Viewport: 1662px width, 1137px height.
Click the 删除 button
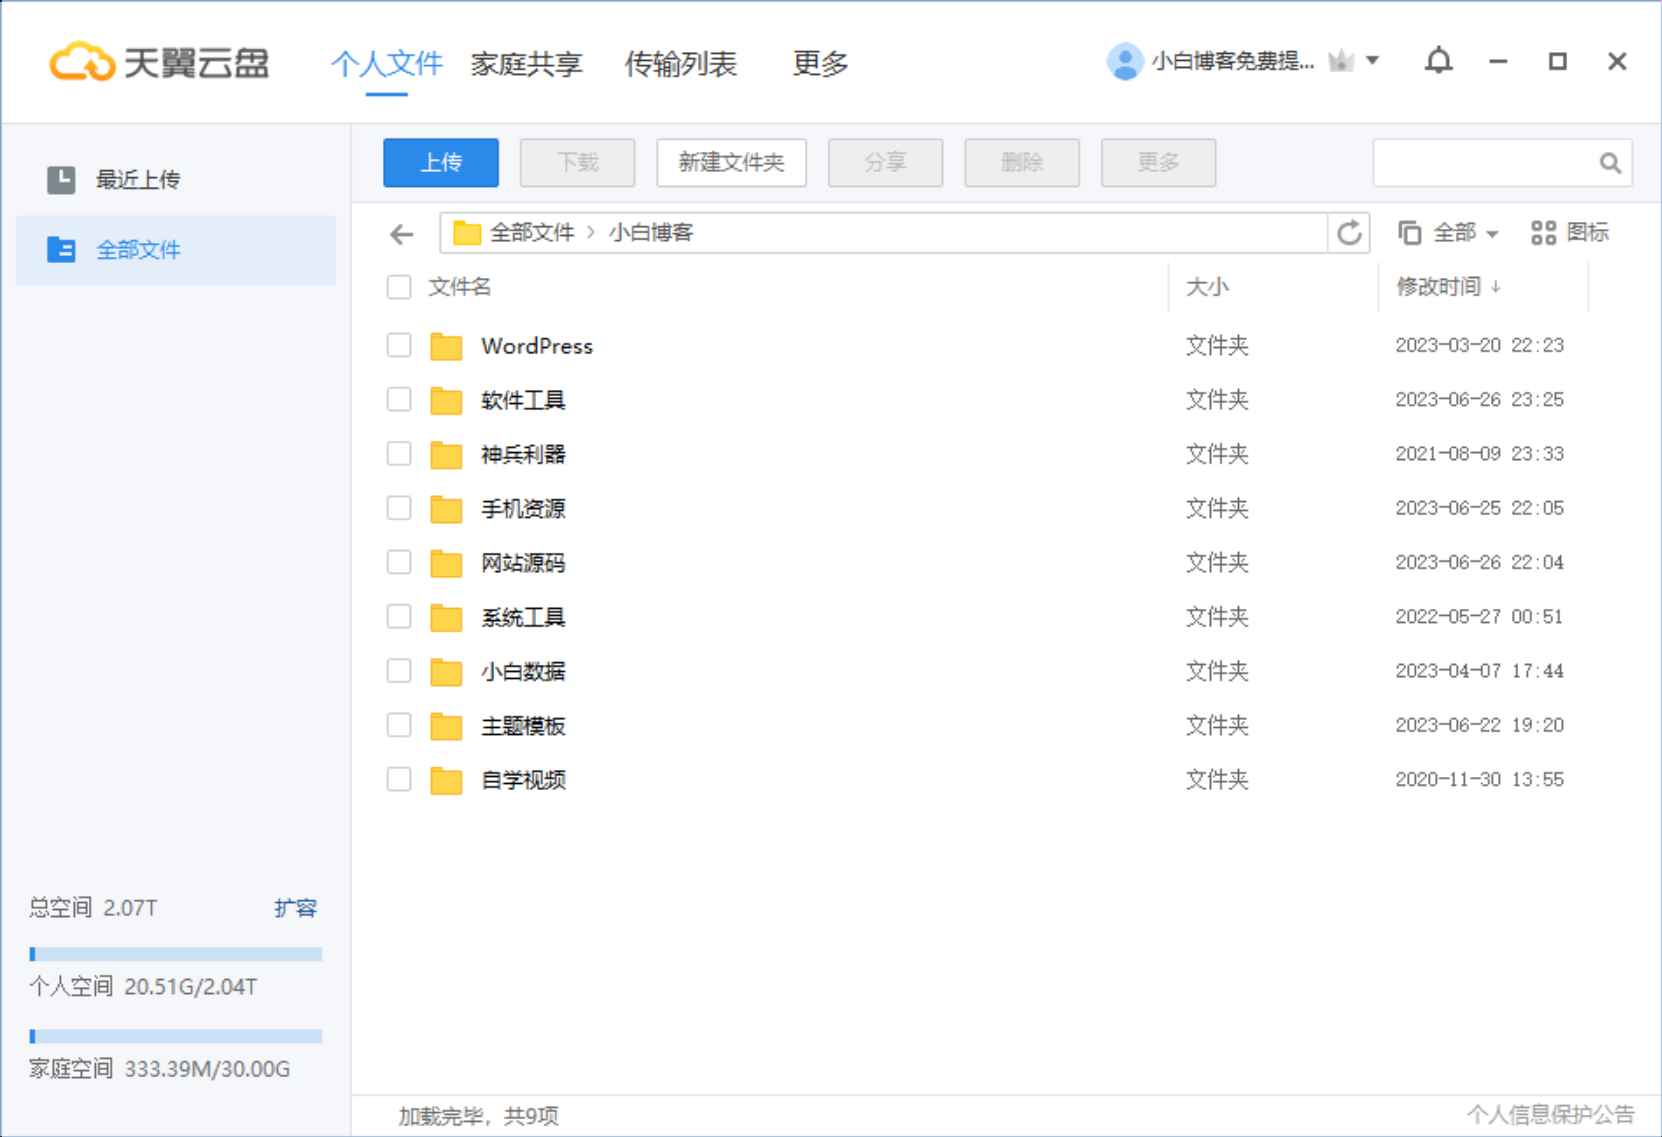1022,162
